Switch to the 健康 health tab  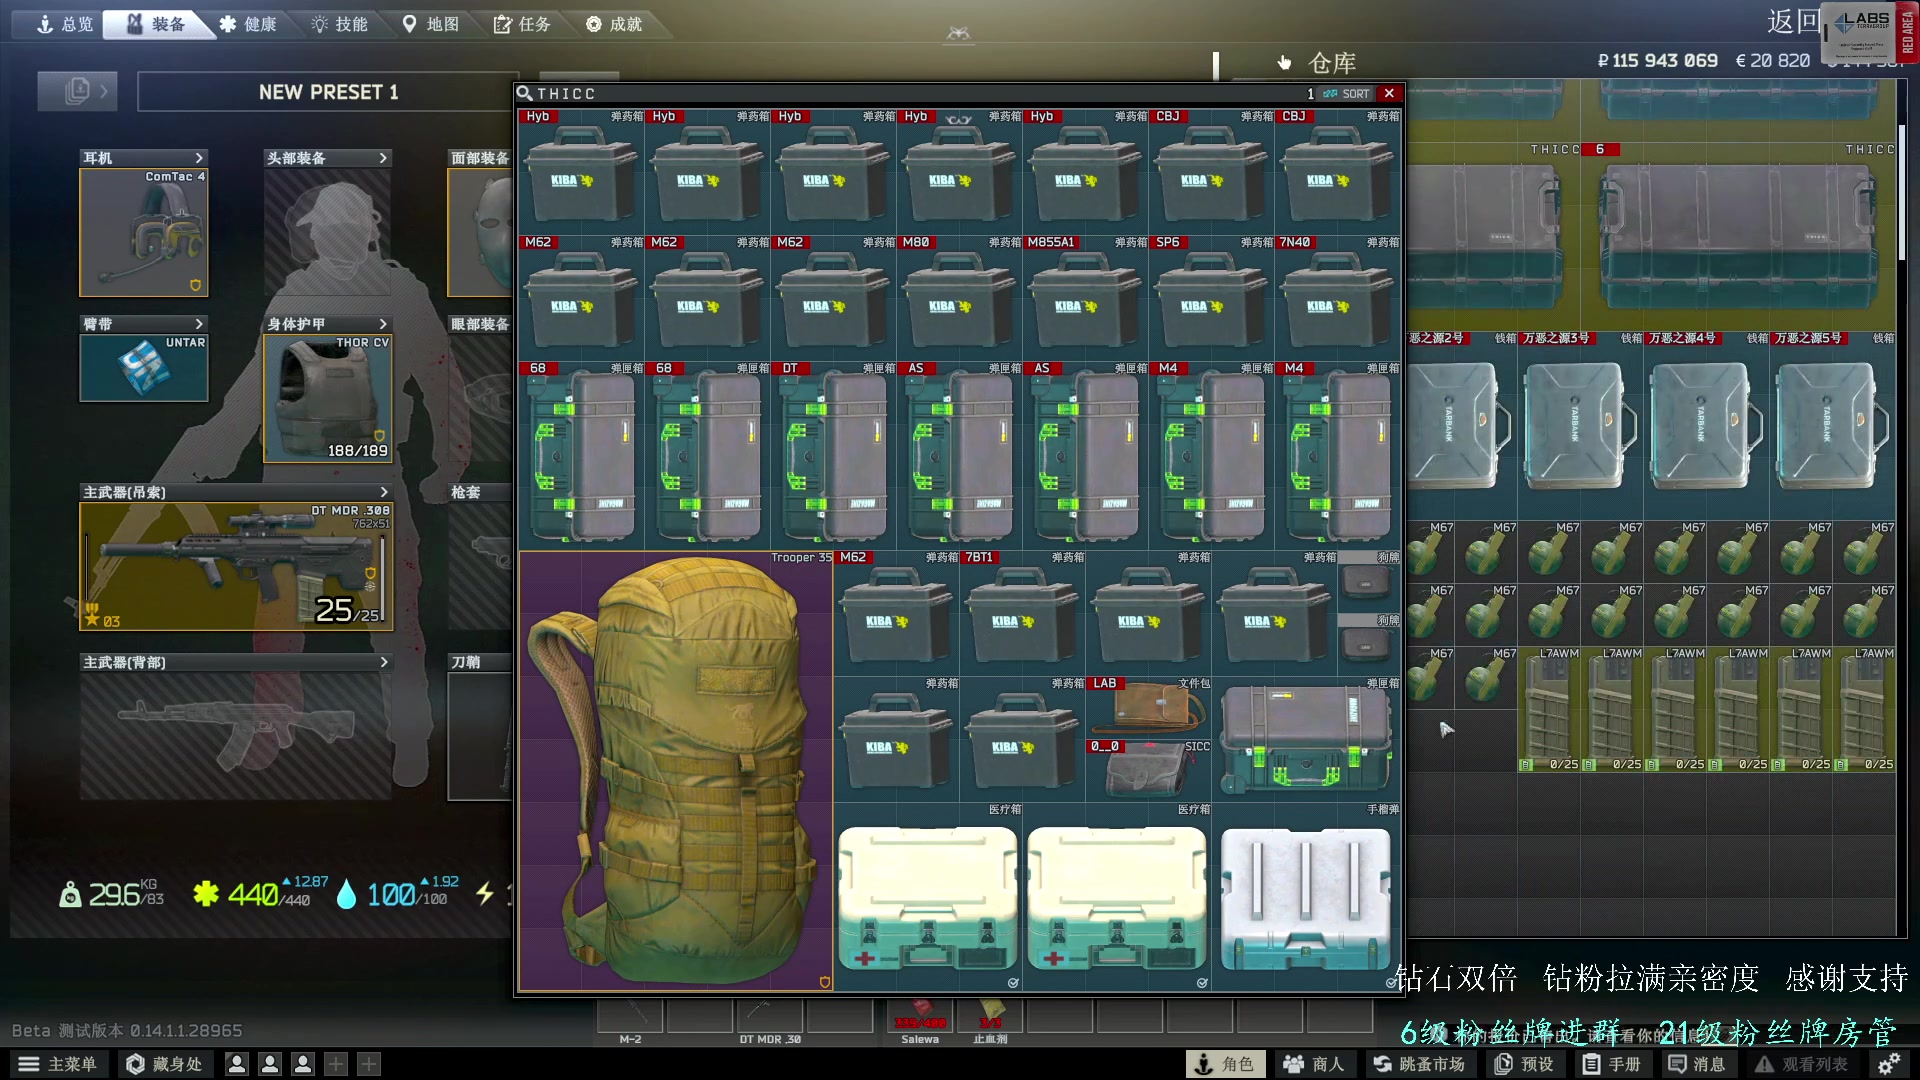[247, 24]
